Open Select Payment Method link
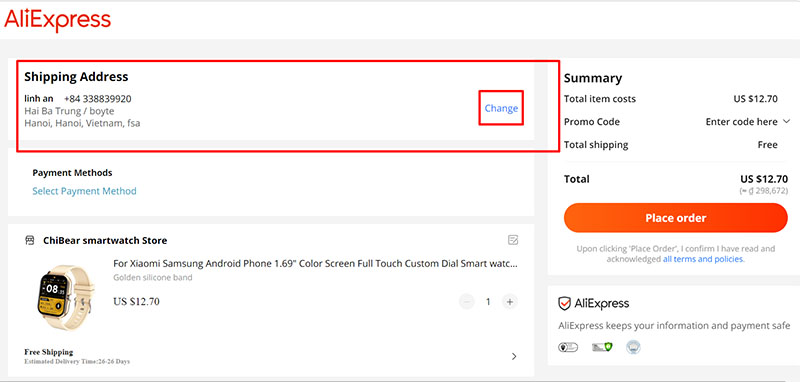 coord(84,191)
